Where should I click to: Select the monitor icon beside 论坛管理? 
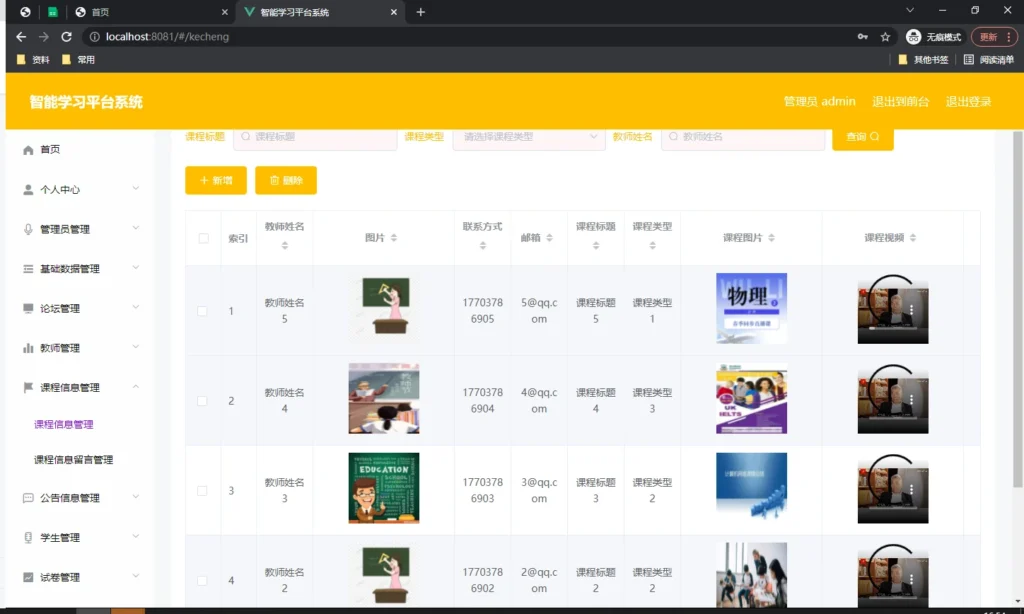pyautogui.click(x=29, y=307)
